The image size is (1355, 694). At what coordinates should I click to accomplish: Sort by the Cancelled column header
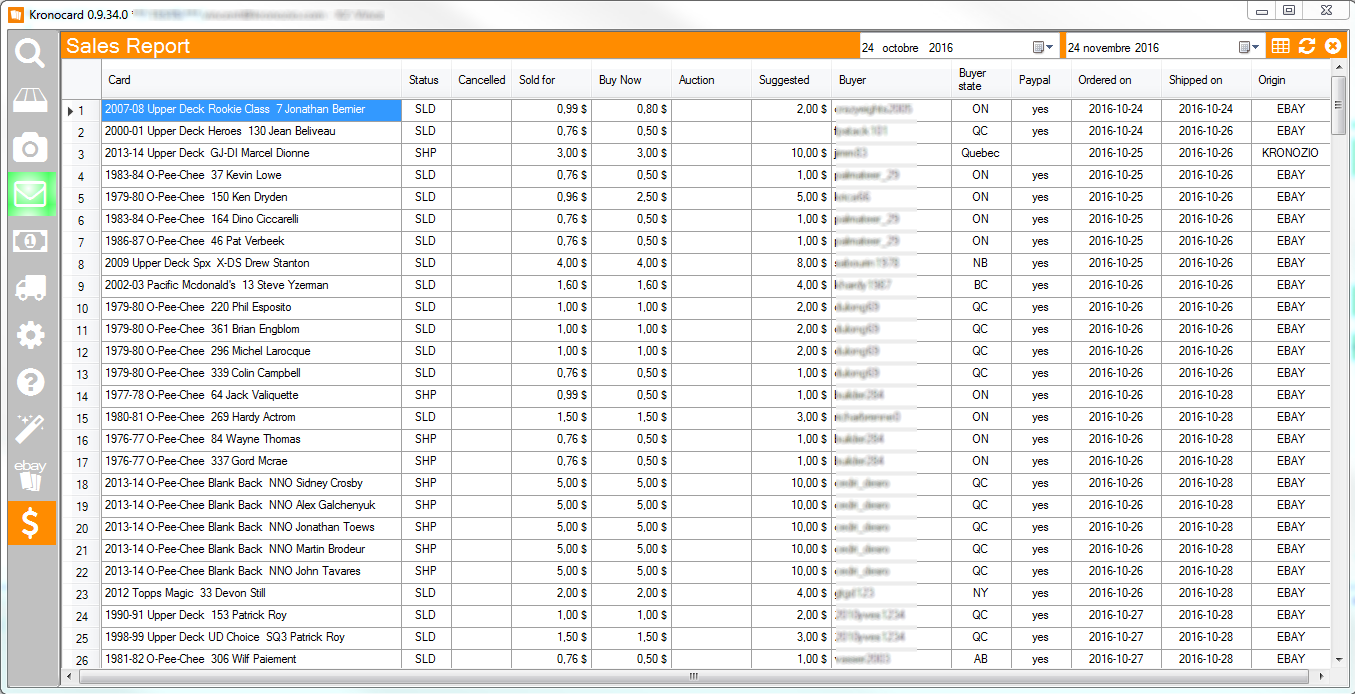(x=482, y=80)
